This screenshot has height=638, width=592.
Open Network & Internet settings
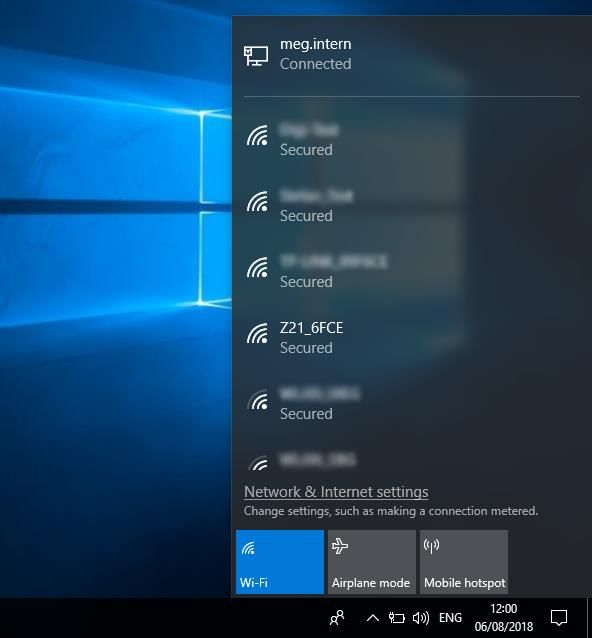point(336,492)
